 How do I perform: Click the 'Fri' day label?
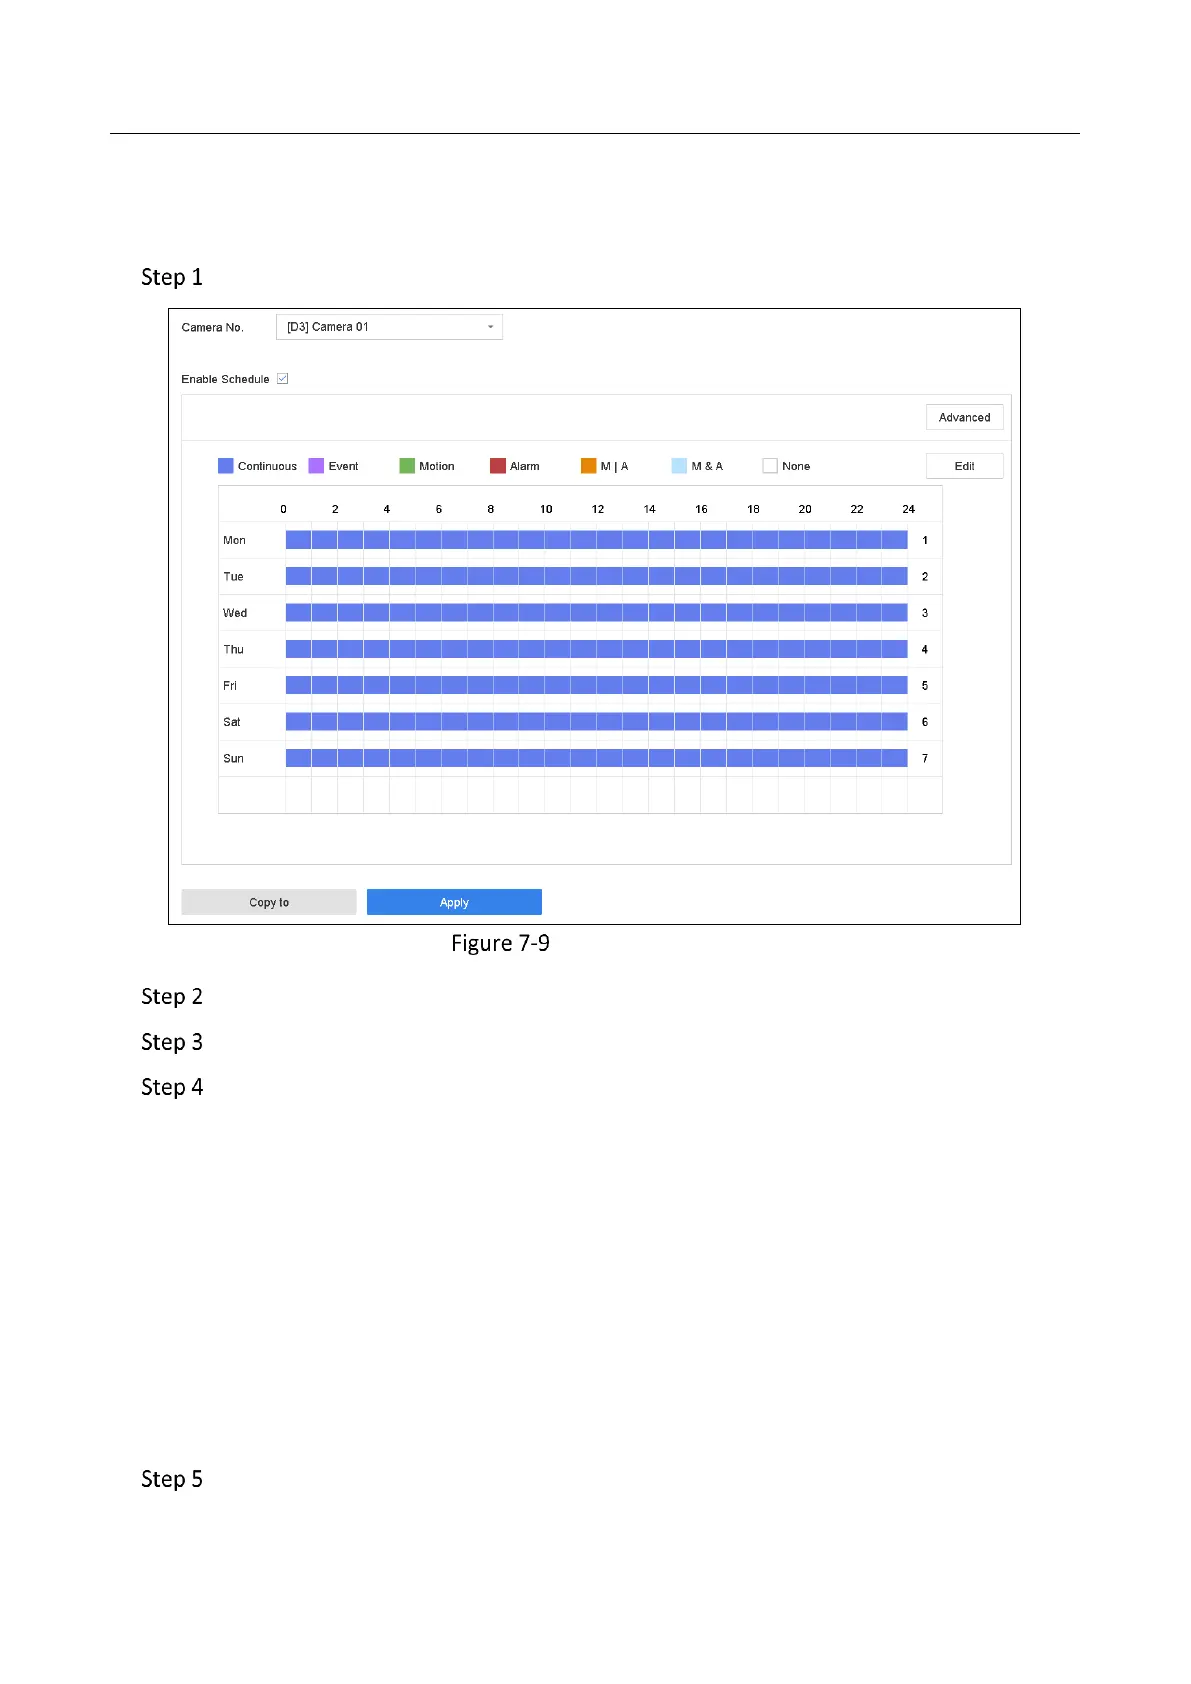(230, 686)
